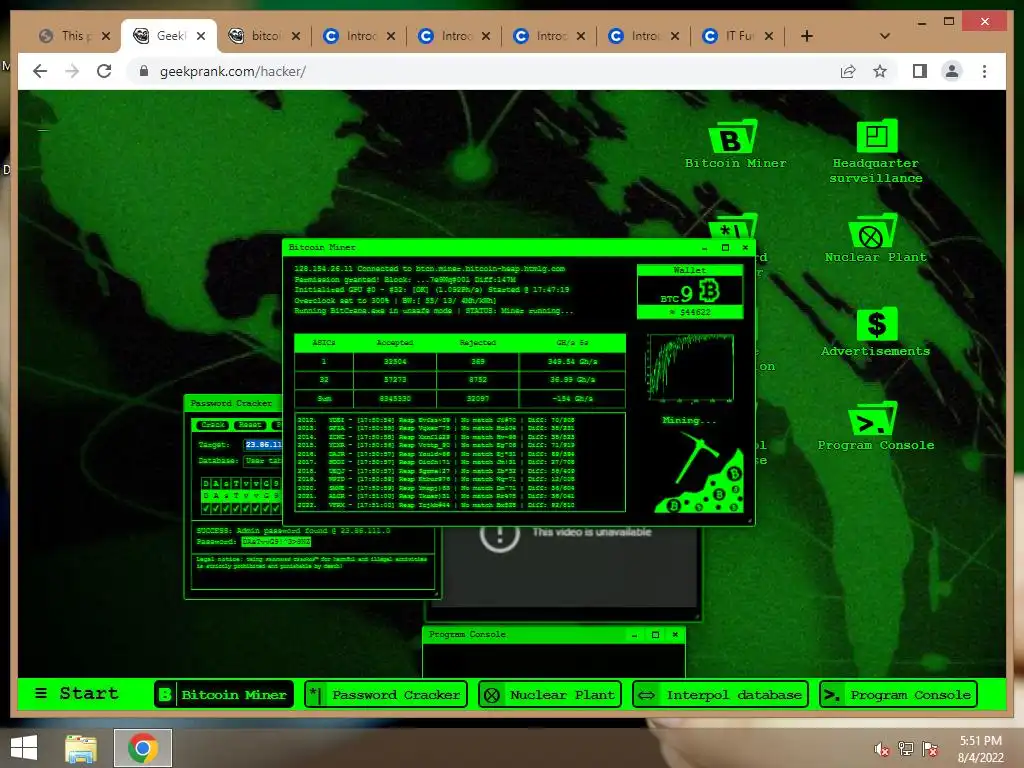
Task: Click the '349.54 Gh/s' table cell
Action: [572, 362]
